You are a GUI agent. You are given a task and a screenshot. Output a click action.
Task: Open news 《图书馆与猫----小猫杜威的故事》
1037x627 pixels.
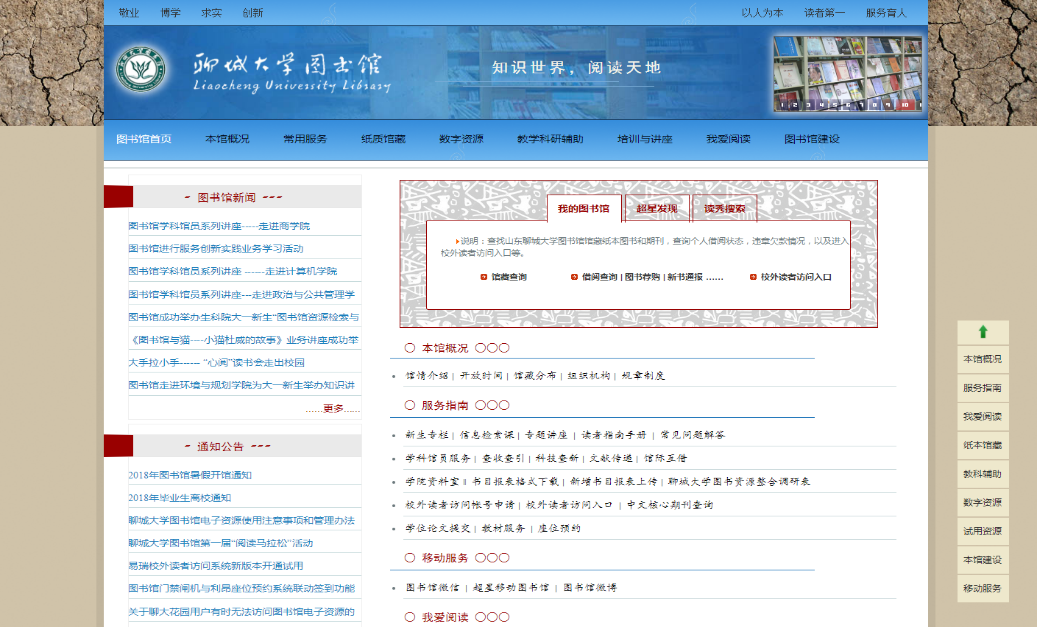243,340
